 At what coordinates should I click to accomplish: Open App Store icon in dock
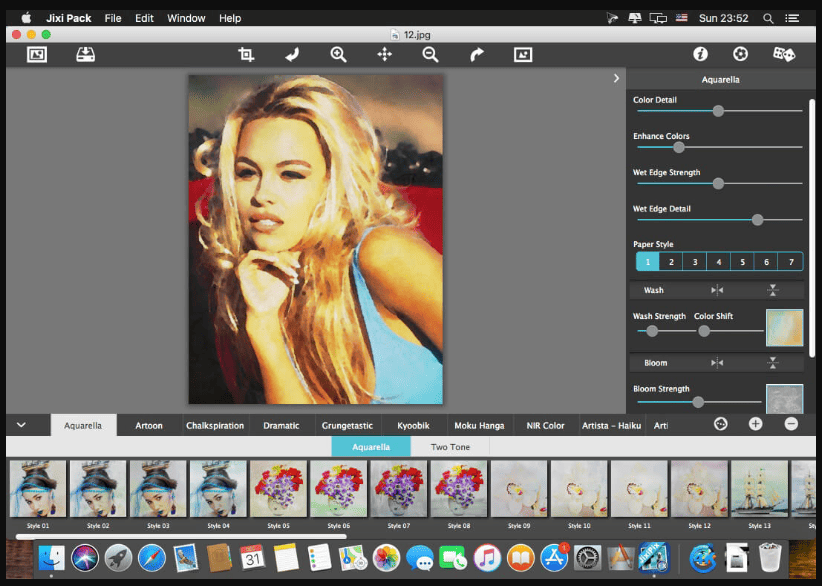(x=554, y=558)
